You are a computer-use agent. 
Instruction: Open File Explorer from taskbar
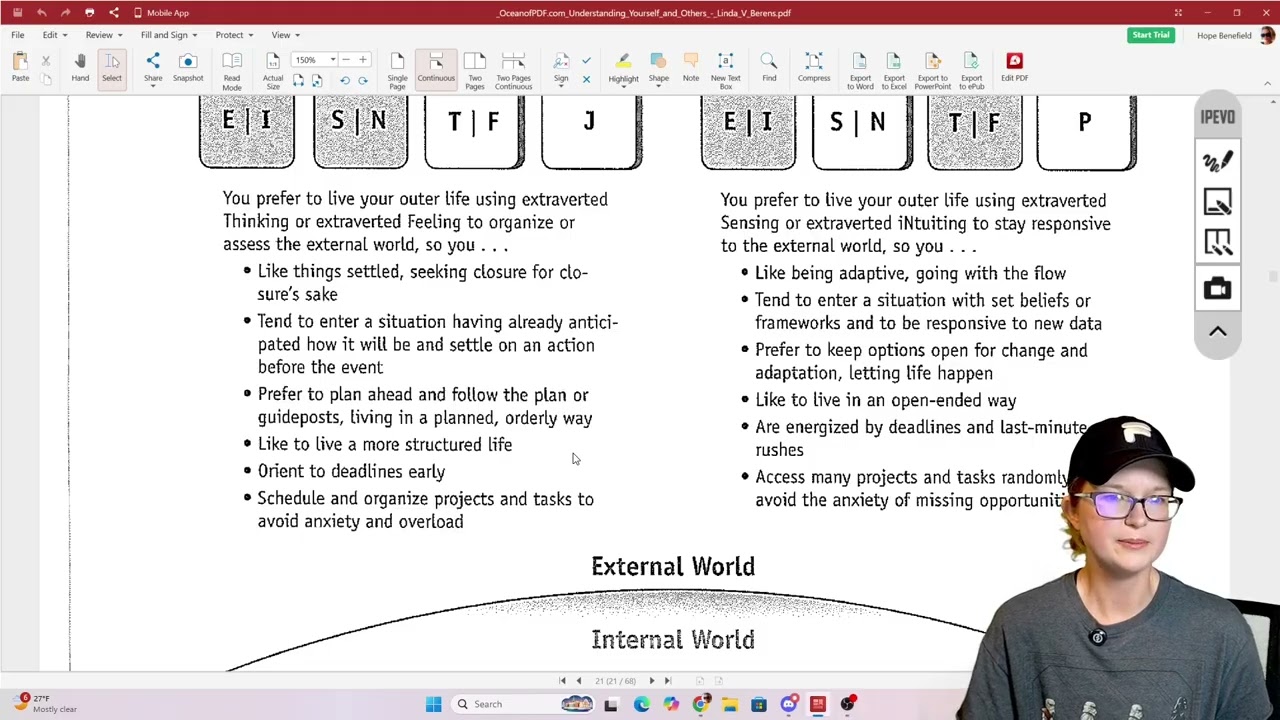coord(730,704)
